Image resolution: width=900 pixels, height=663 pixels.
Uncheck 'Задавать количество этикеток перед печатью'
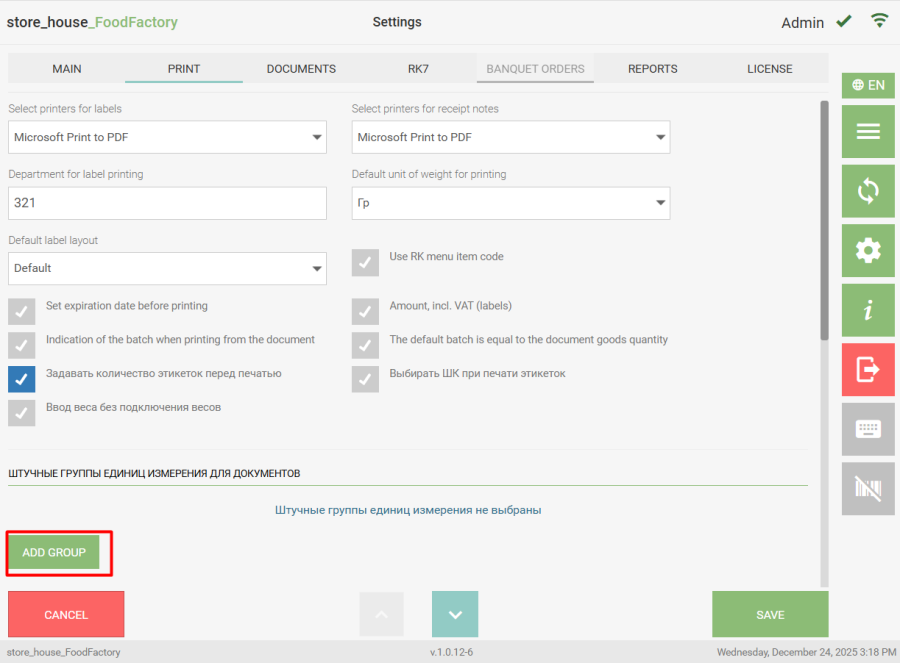coord(22,379)
